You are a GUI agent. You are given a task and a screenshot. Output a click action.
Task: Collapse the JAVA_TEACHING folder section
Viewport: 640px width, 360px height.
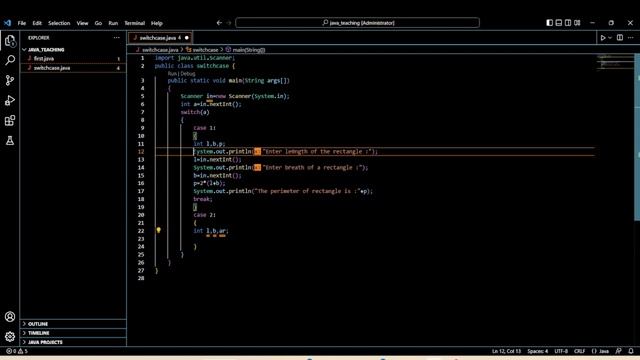tap(73, 49)
